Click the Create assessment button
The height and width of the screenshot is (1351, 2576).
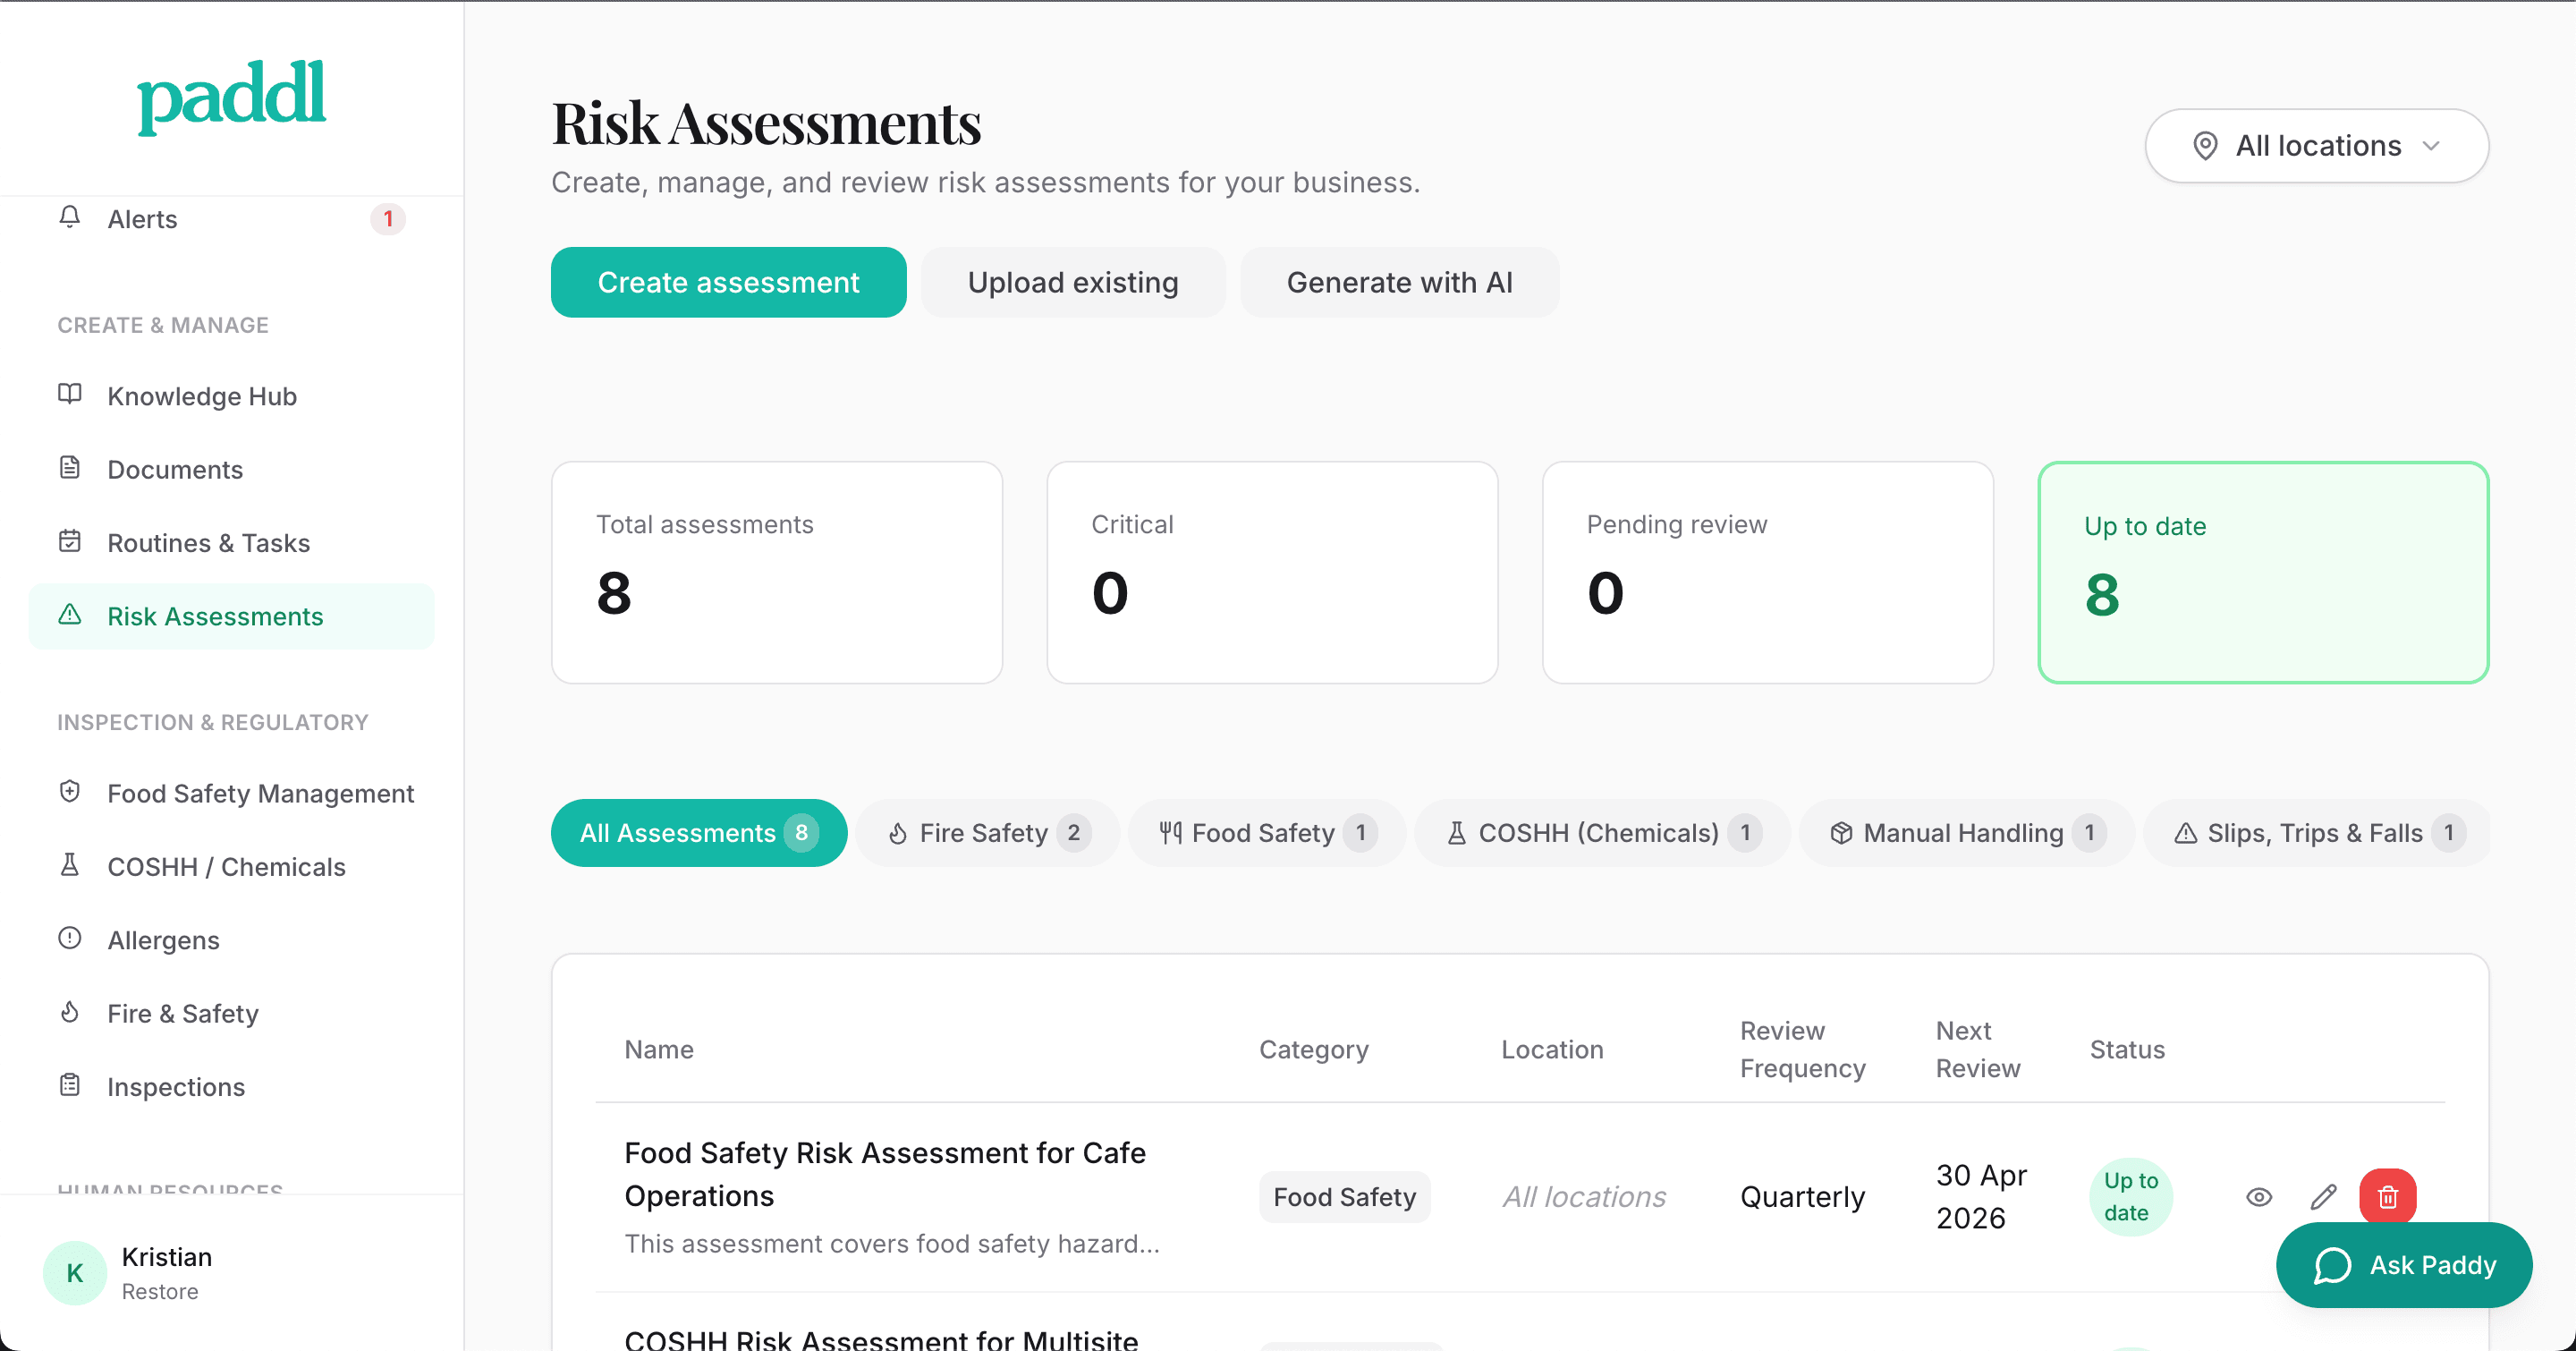(728, 282)
